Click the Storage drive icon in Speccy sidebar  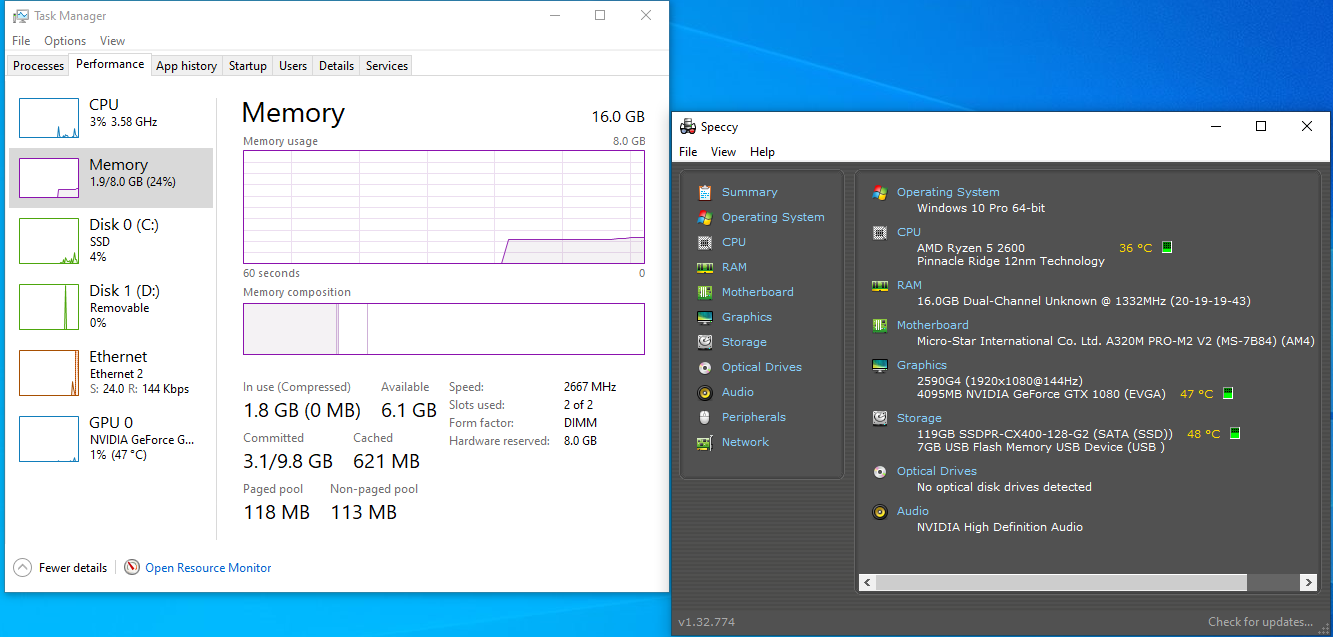(x=705, y=342)
